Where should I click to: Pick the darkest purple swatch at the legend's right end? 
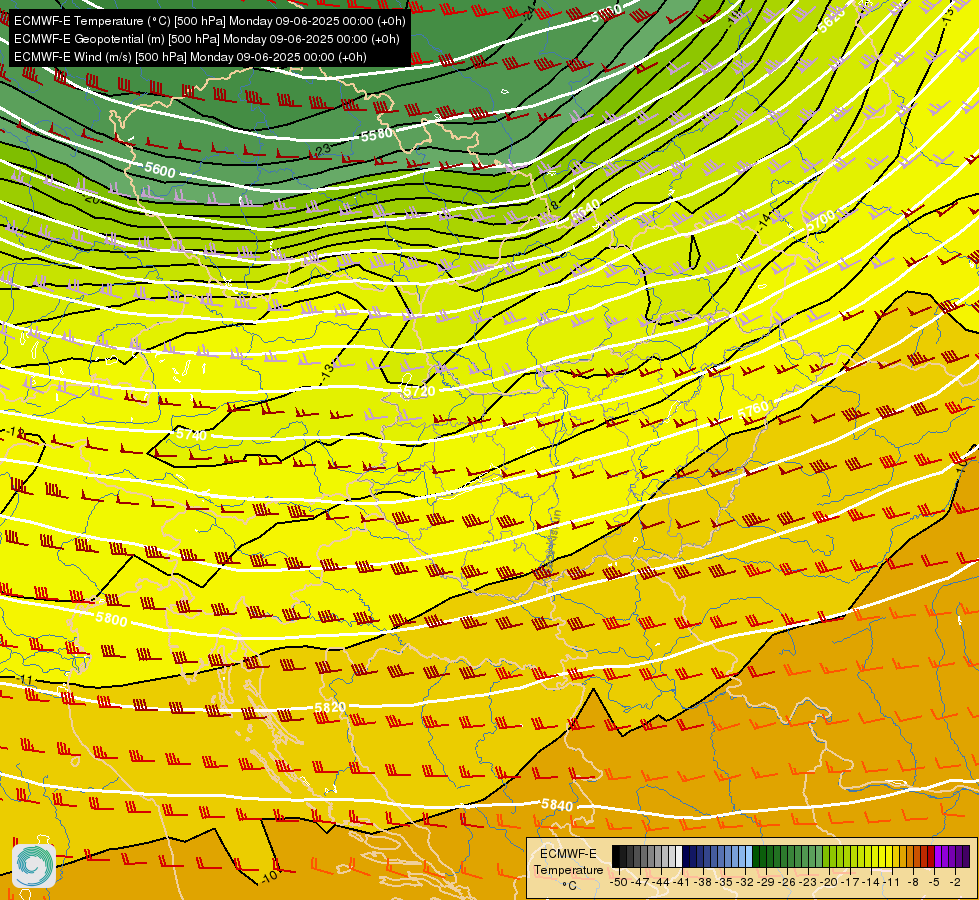[x=967, y=857]
